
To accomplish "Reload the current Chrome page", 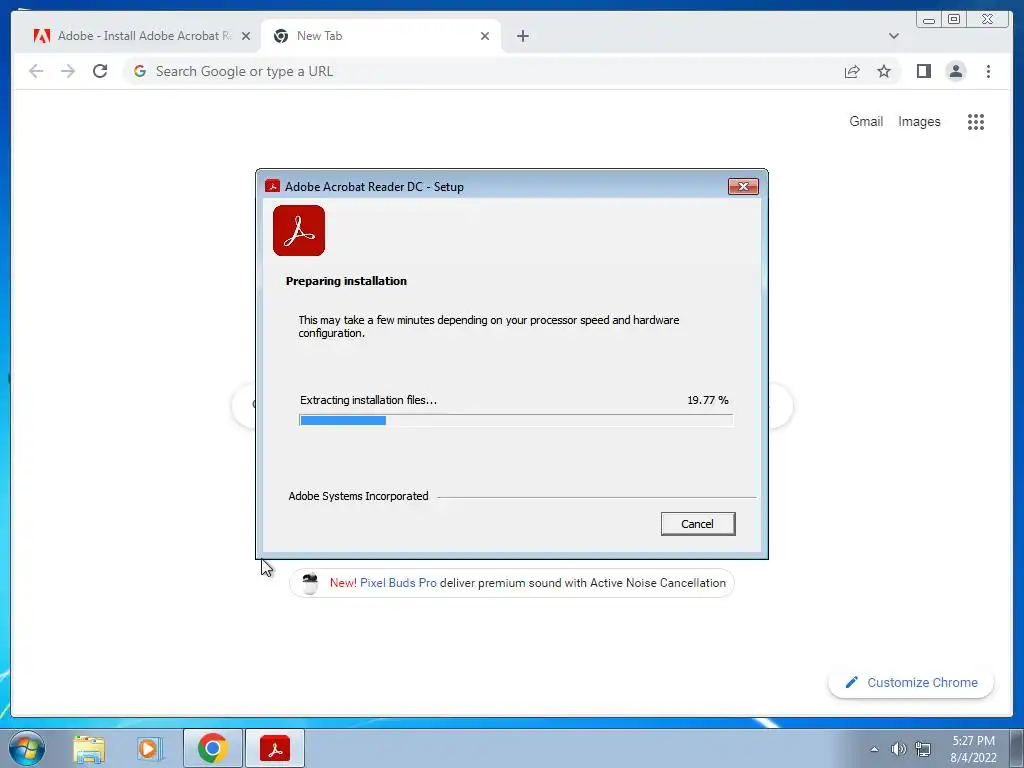I will 100,71.
